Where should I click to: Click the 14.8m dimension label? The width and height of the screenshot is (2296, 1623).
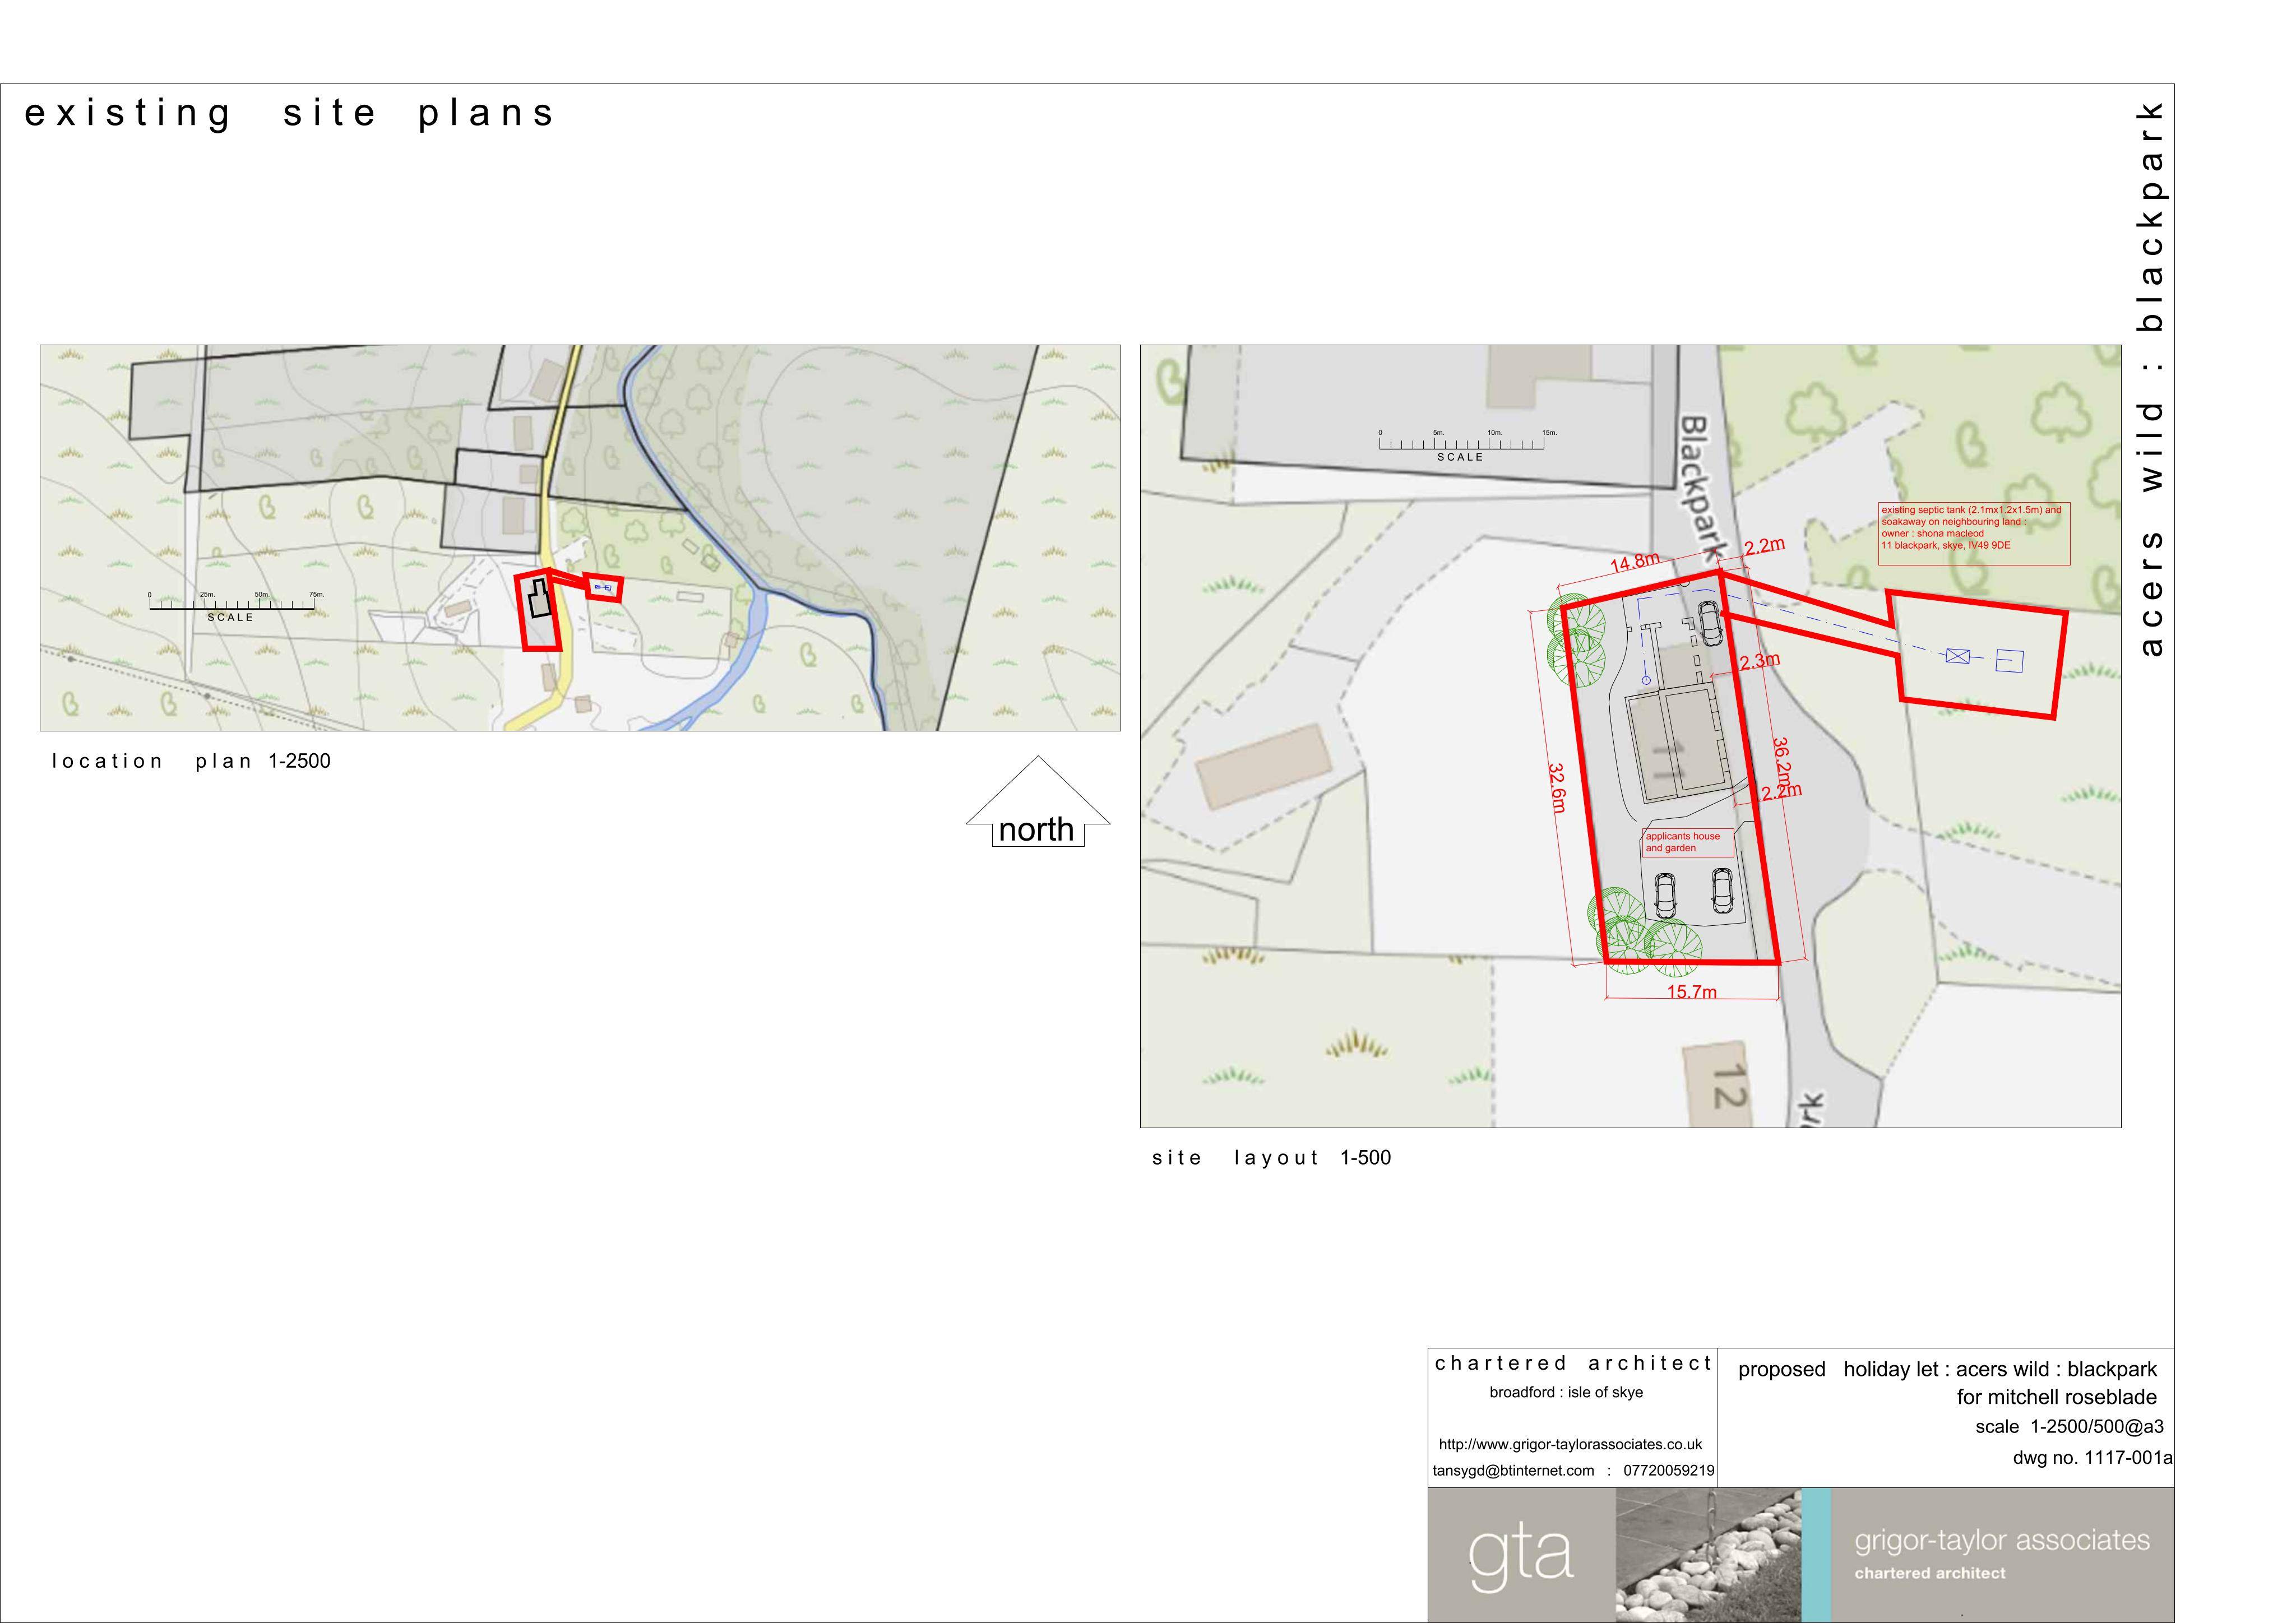pos(1634,563)
